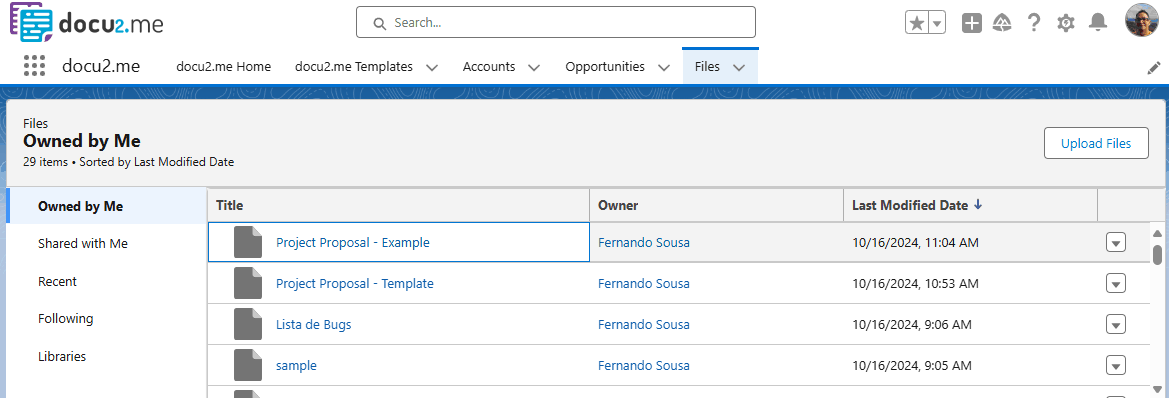The width and height of the screenshot is (1169, 398).
Task: Click the search magnifier icon
Action: 379,23
